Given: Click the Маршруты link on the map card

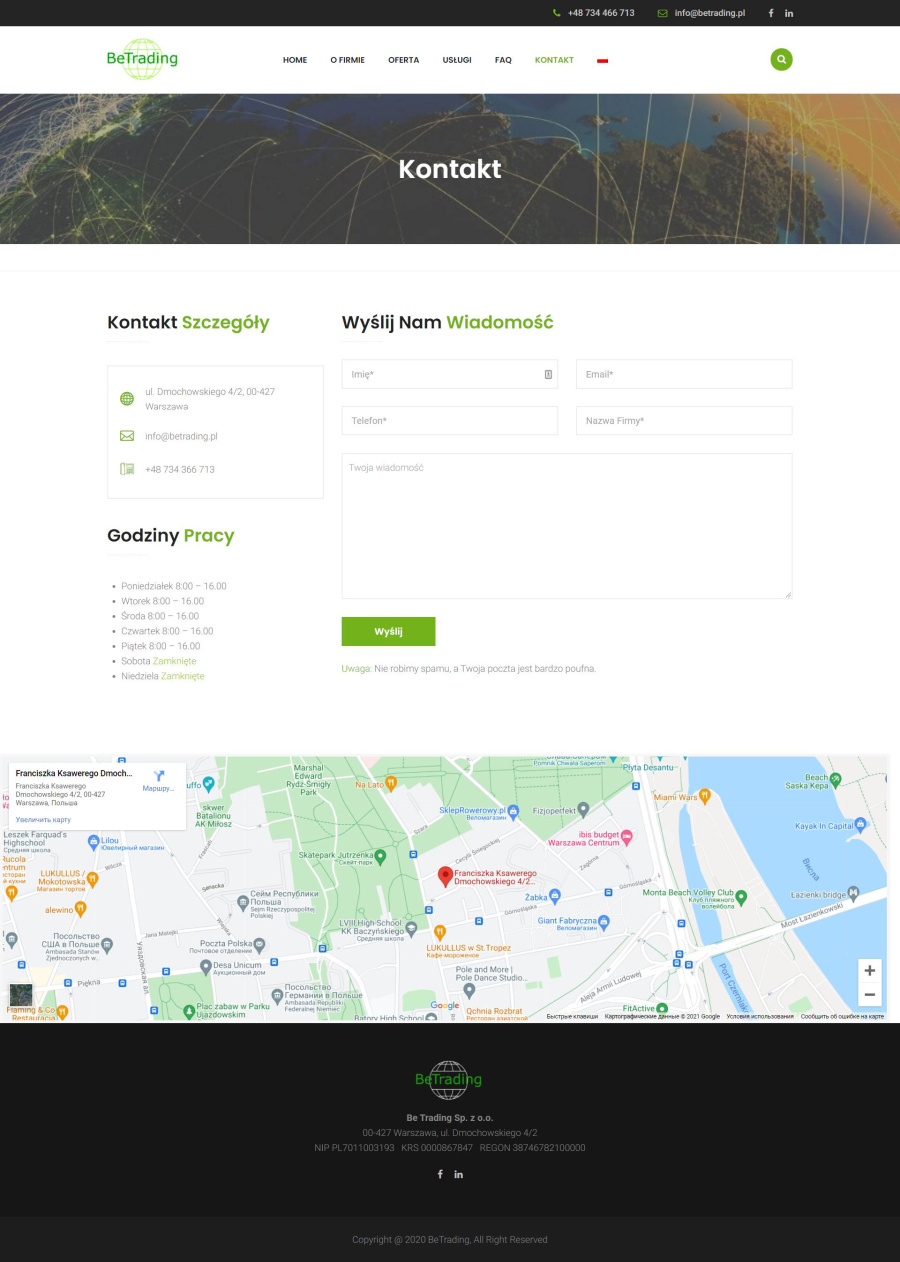Looking at the screenshot, I should click(x=160, y=789).
